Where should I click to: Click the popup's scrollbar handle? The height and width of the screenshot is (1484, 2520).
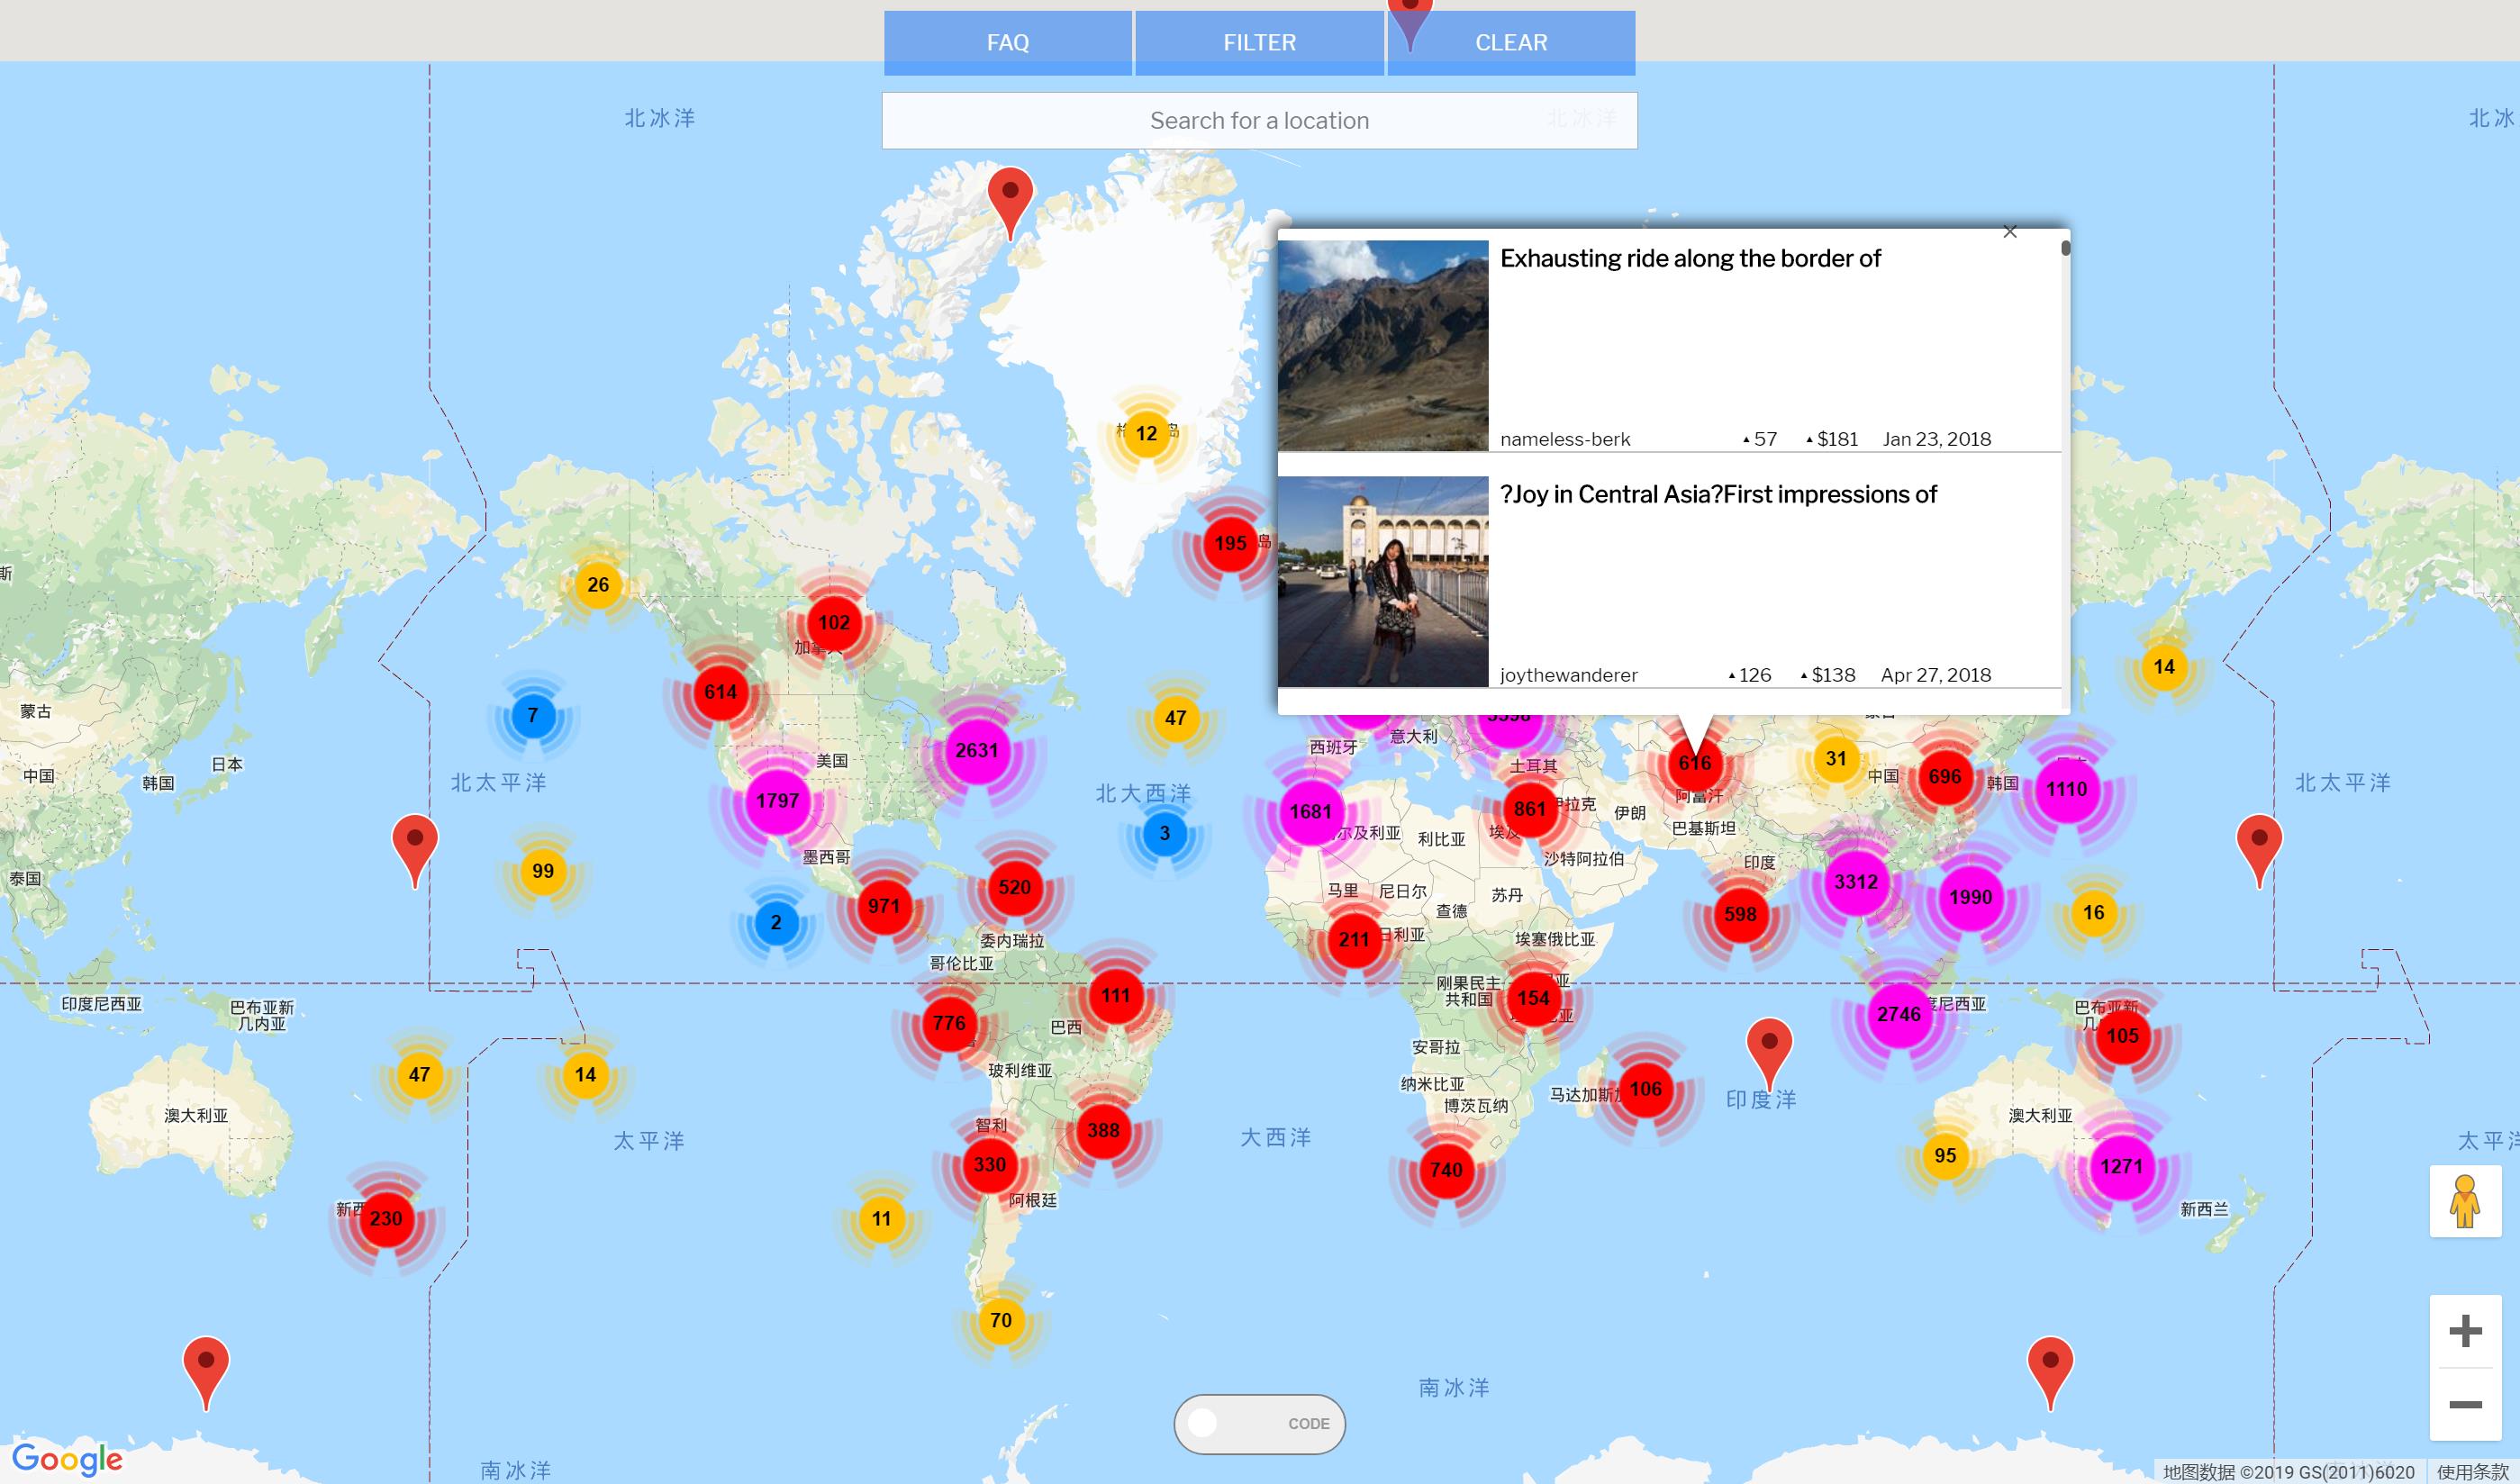(2065, 248)
